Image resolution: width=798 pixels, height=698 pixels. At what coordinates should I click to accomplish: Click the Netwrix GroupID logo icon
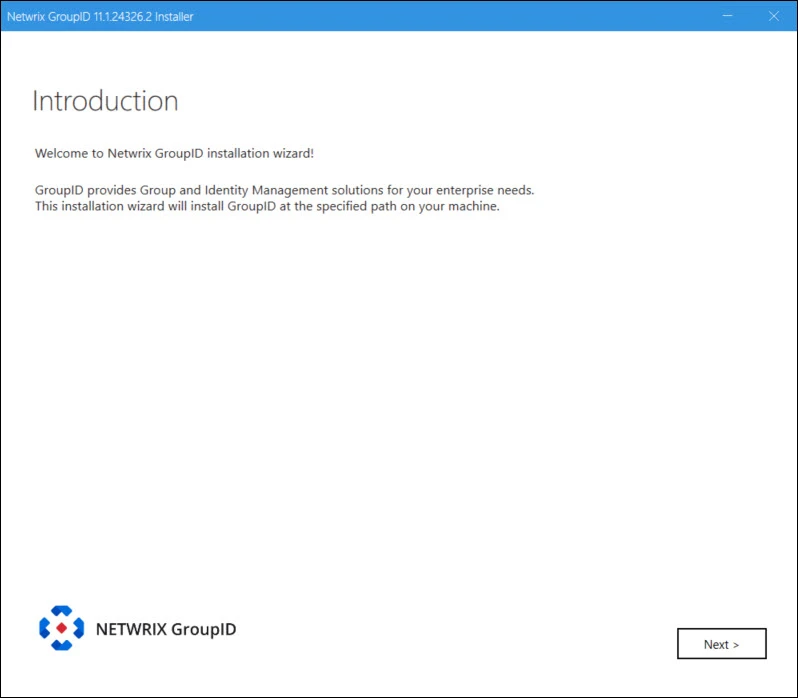click(62, 628)
